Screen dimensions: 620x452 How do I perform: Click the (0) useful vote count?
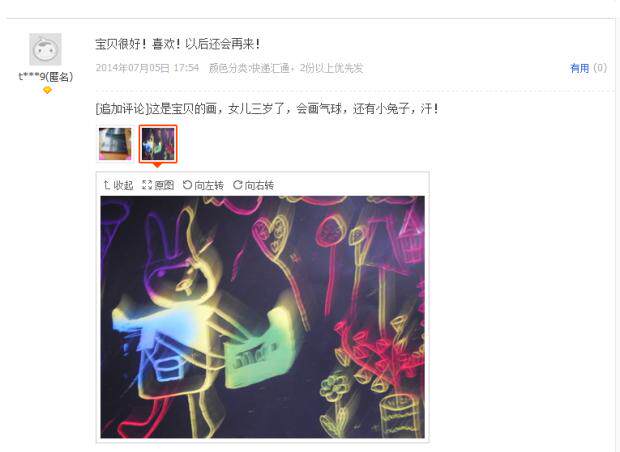(x=600, y=68)
